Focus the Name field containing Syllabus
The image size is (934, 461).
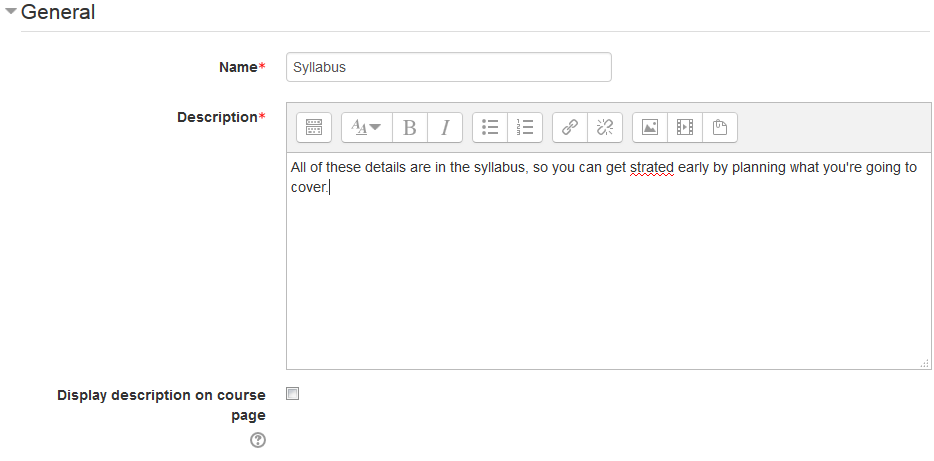(x=448, y=68)
